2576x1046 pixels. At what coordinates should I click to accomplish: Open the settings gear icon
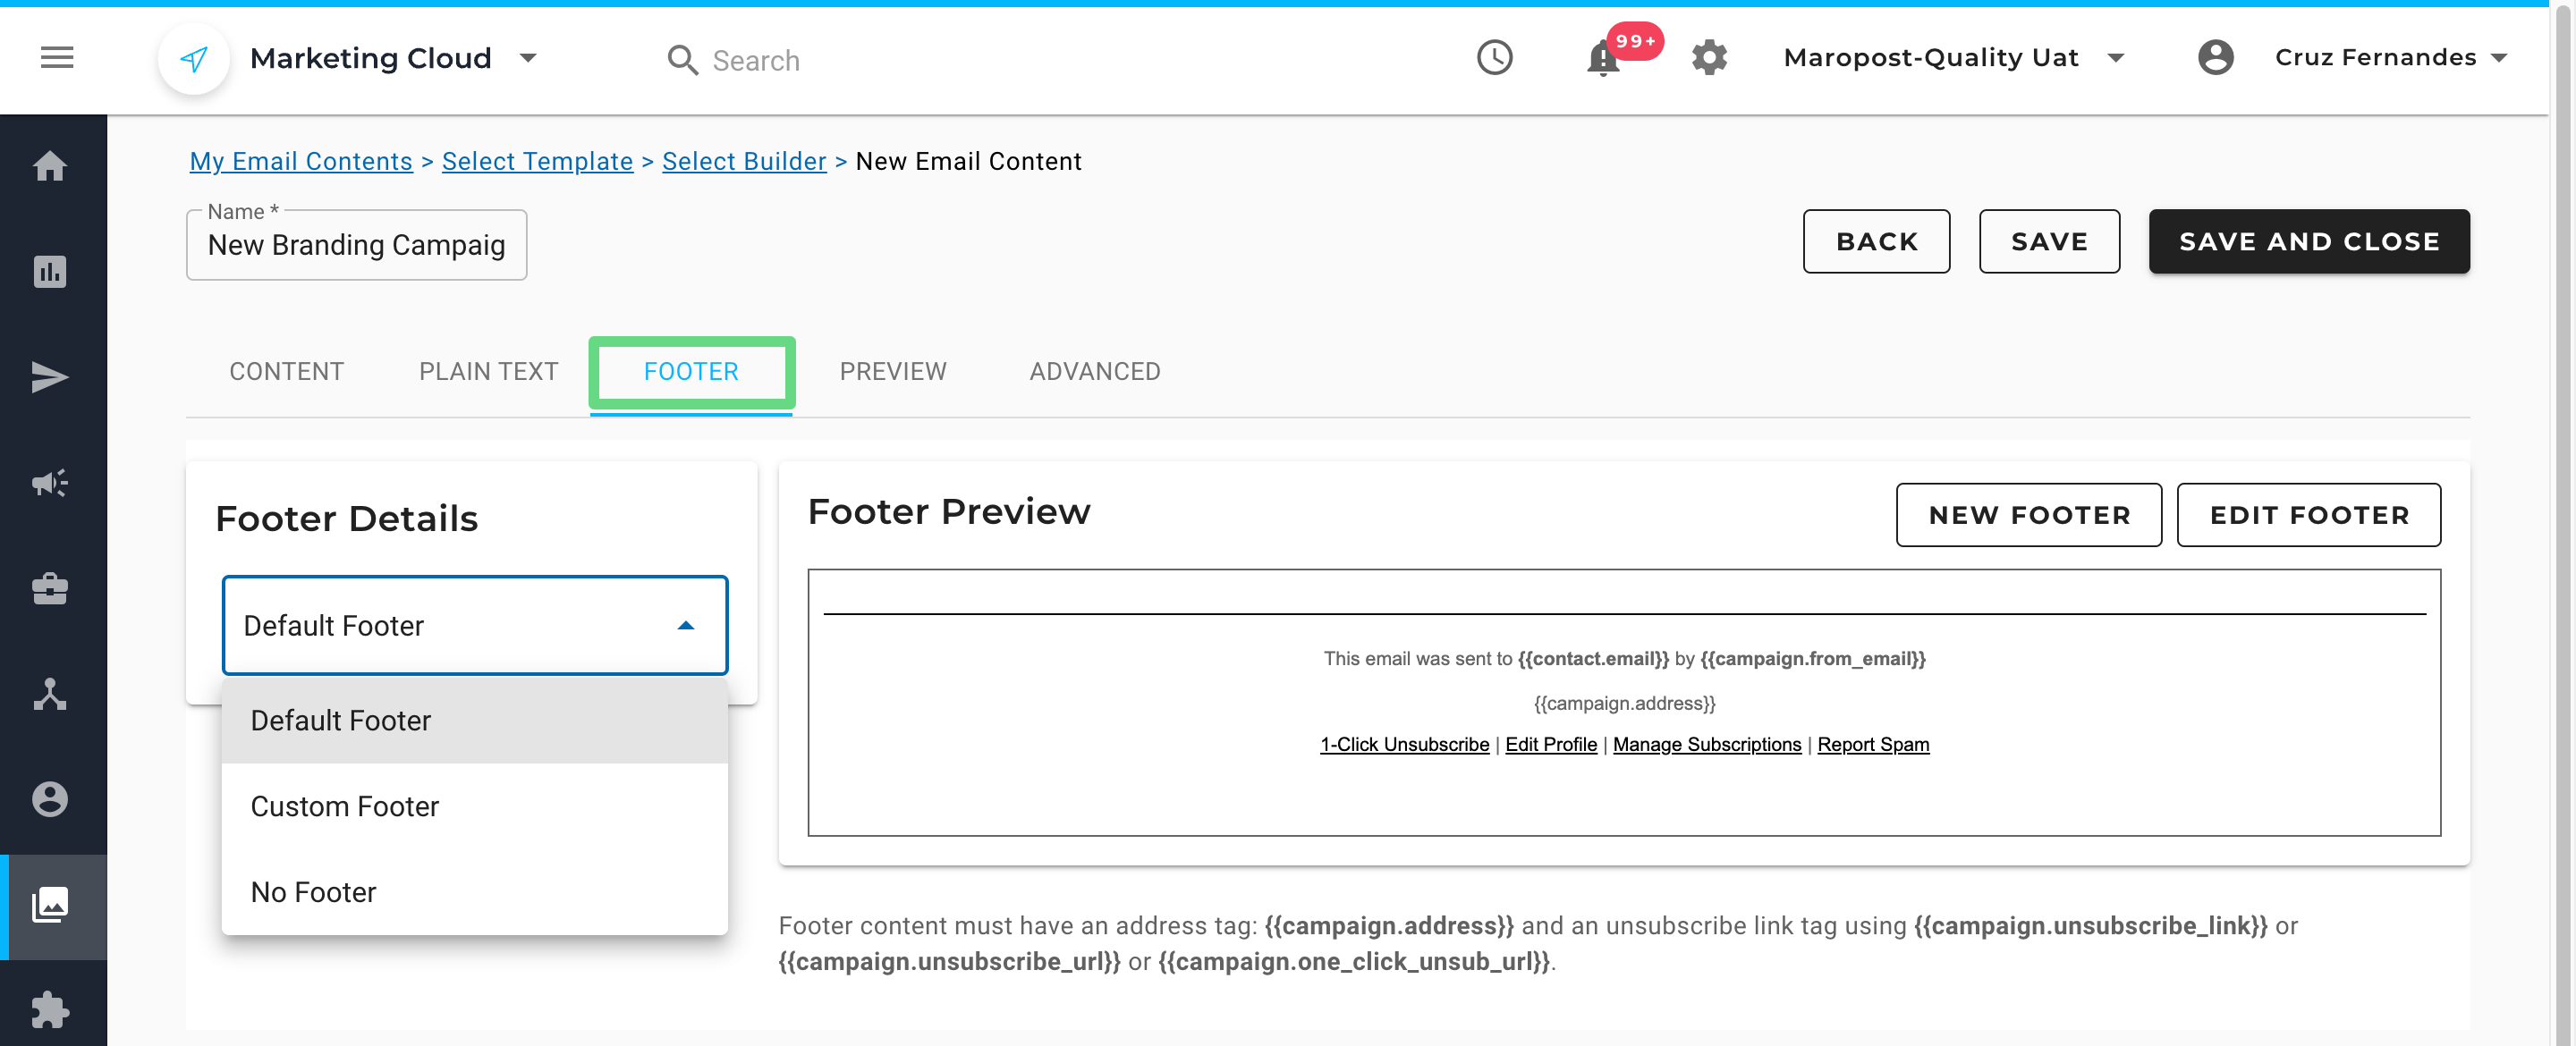(x=1709, y=58)
